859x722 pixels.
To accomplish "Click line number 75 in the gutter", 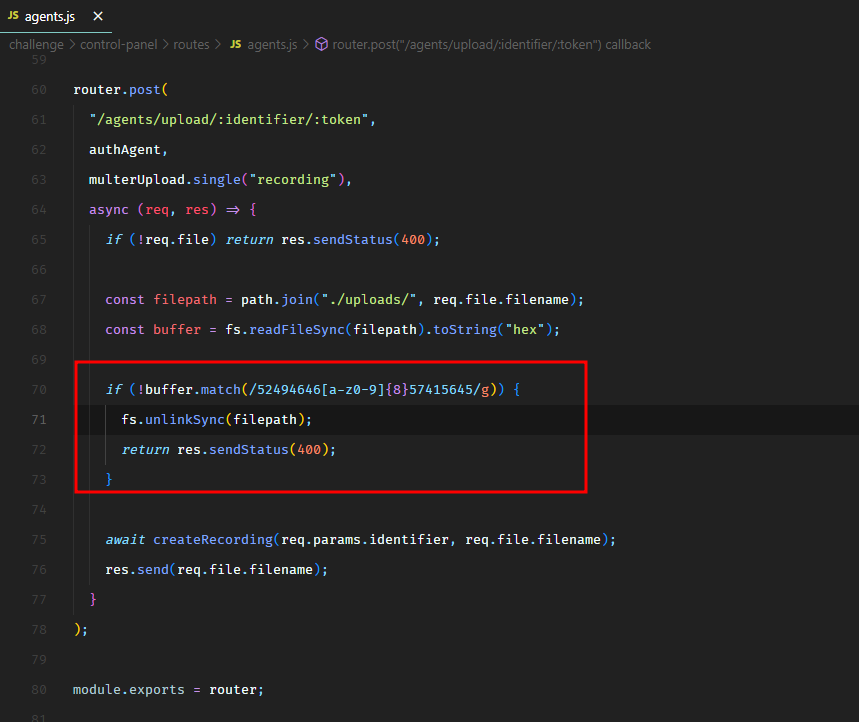I will (39, 540).
